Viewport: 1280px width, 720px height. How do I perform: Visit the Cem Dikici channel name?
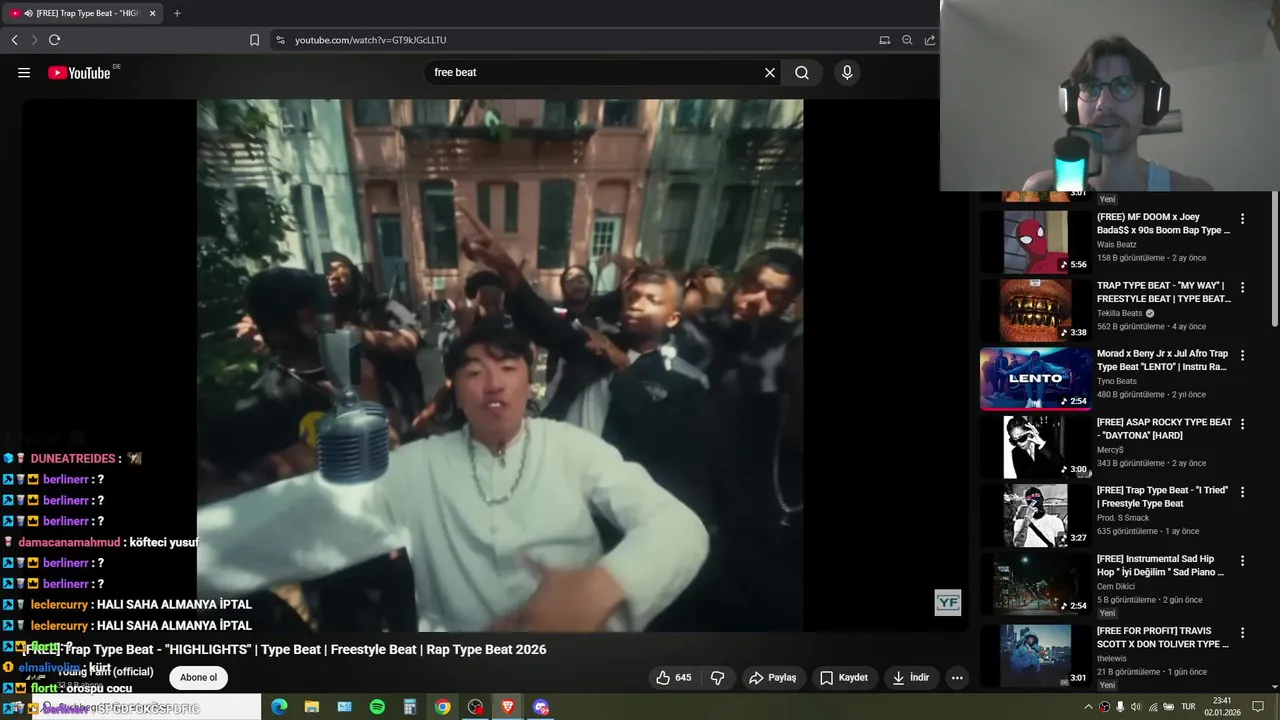(1116, 586)
